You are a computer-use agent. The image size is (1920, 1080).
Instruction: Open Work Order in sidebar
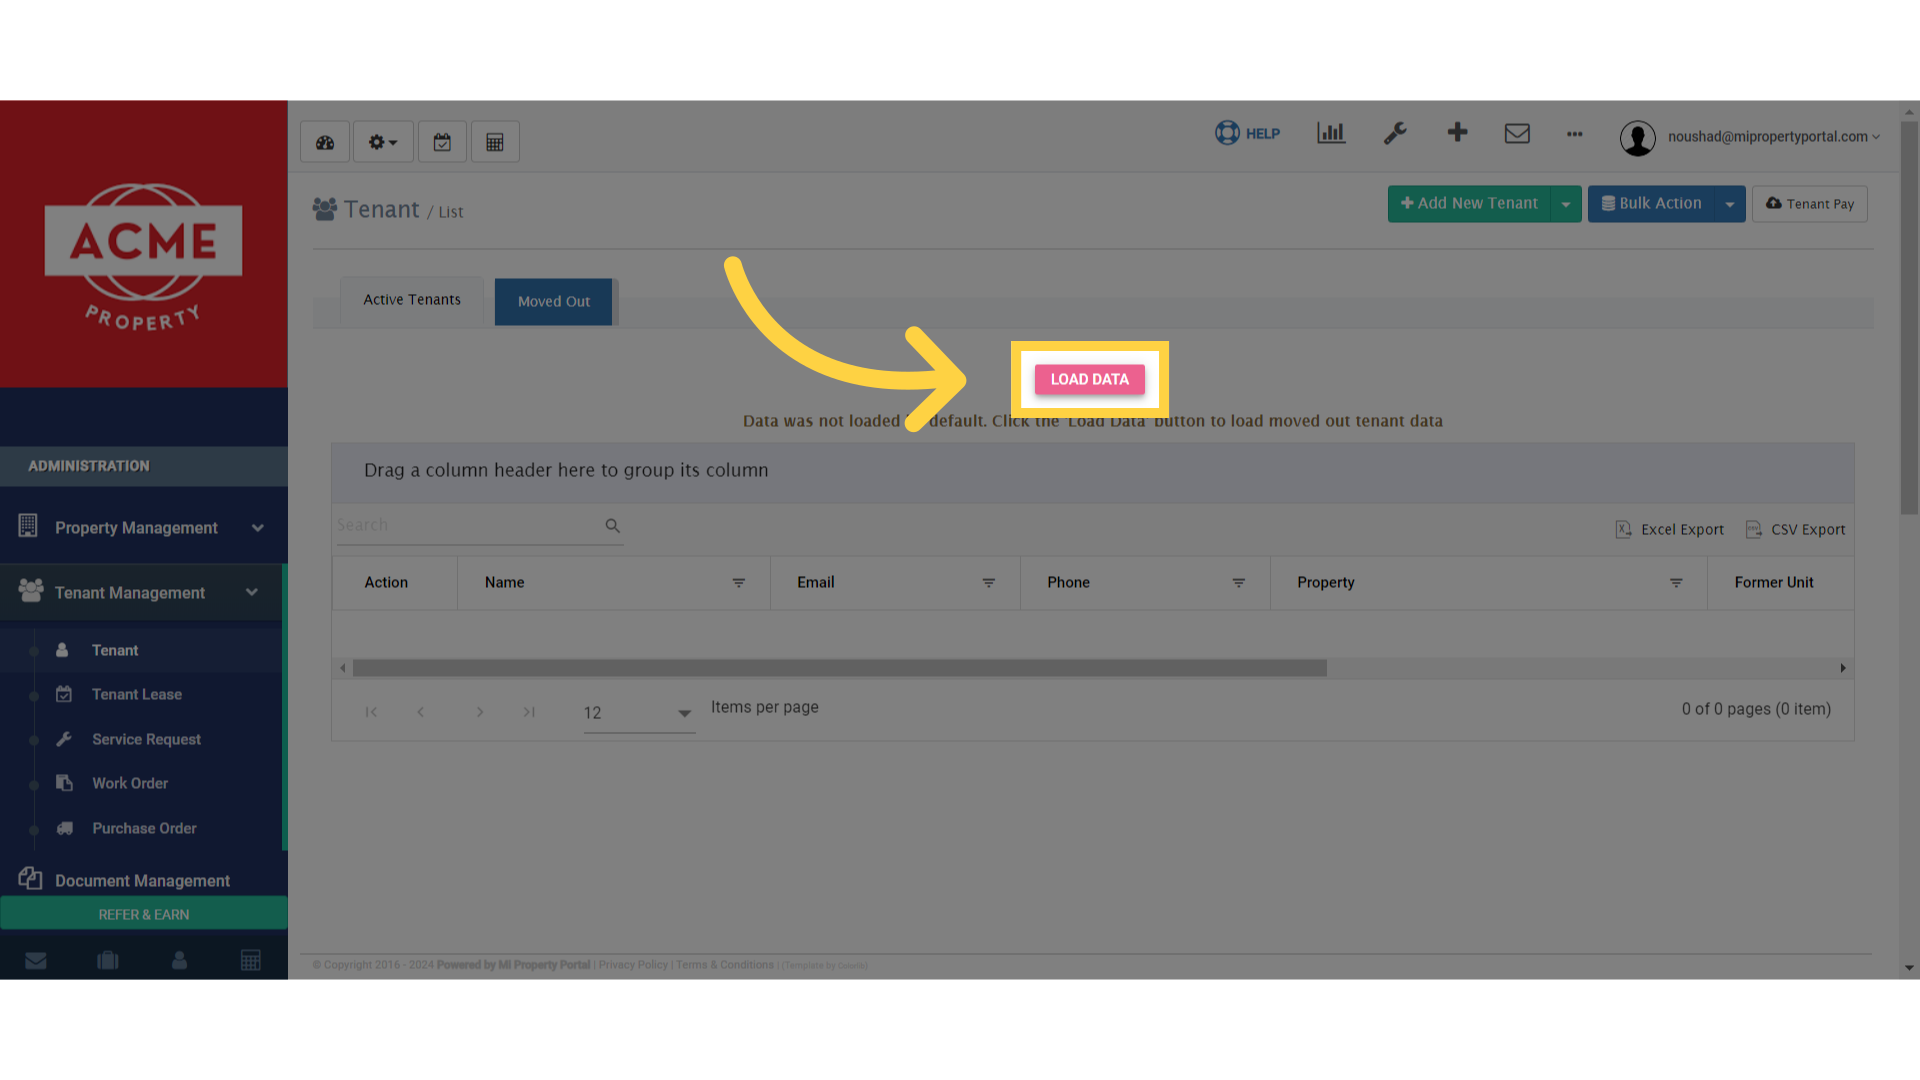point(130,784)
